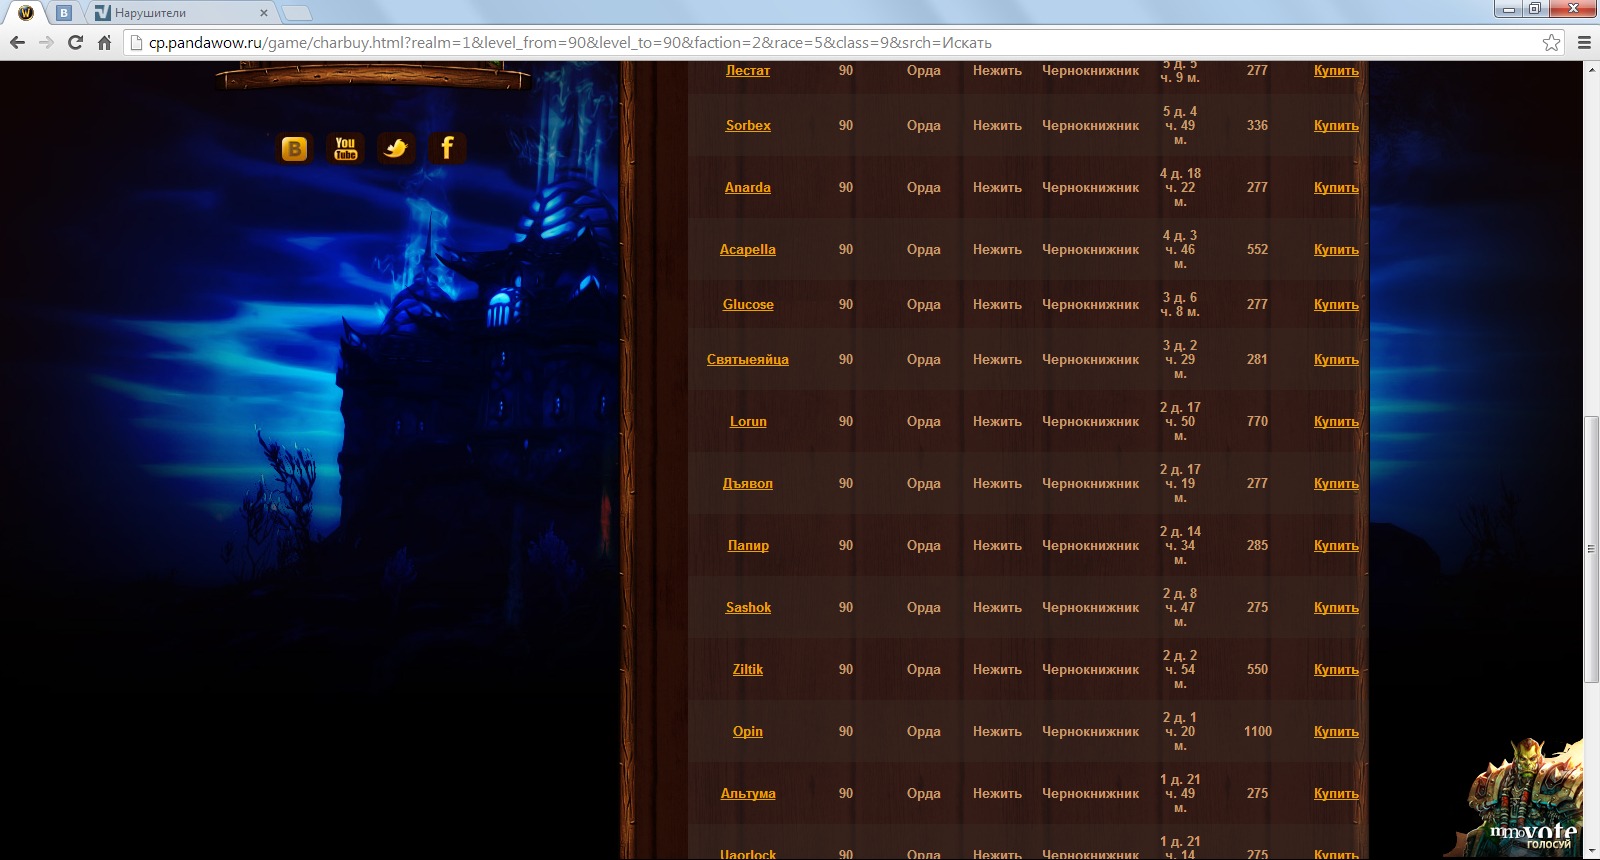1600x860 pixels.
Task: Open character Дьявол link
Action: pos(748,483)
